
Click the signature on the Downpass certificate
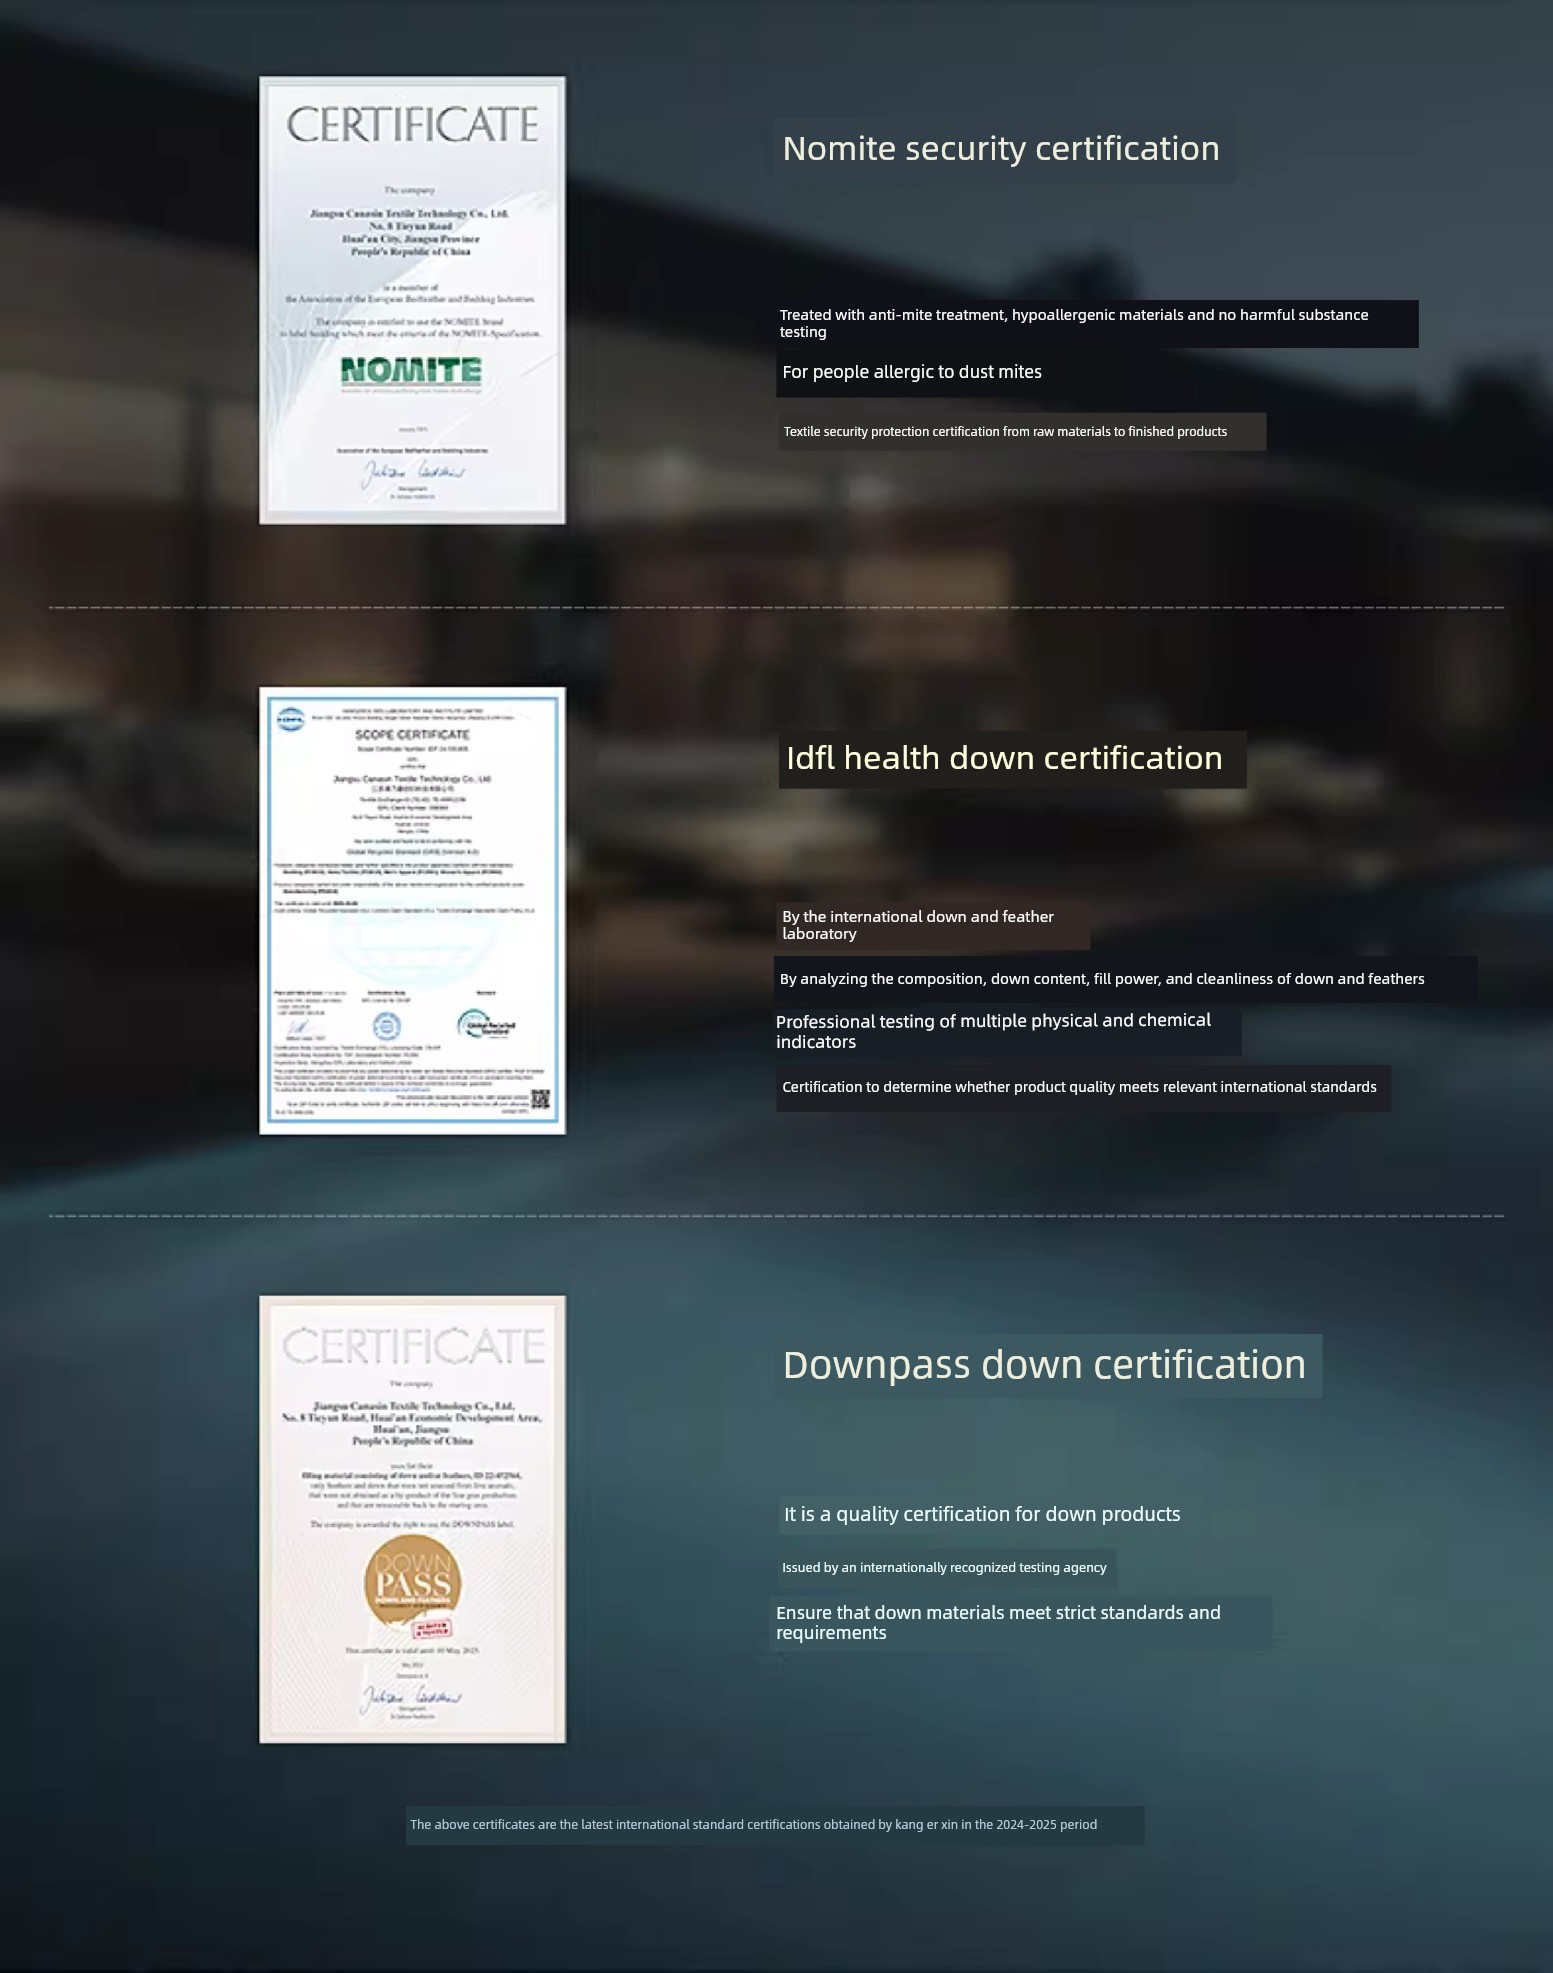pyautogui.click(x=410, y=1696)
